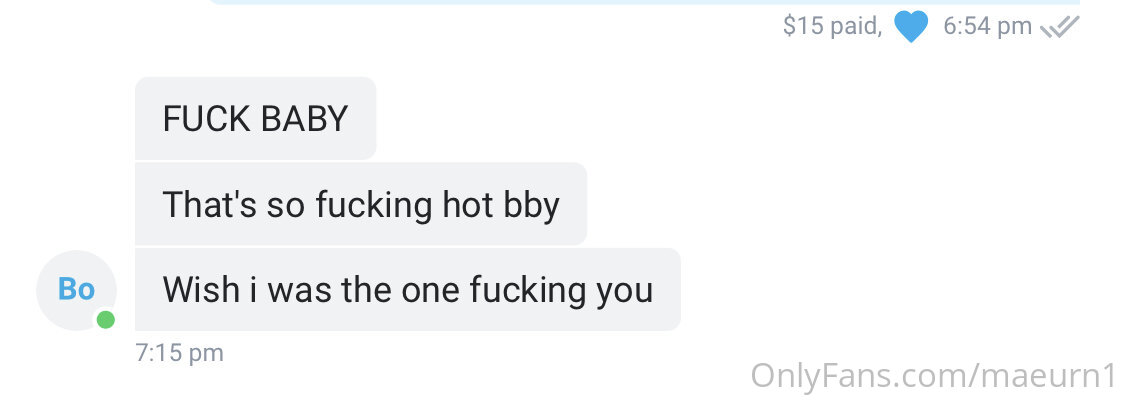Click the word "BABY" in first bubble
This screenshot has height=401, width=1125.
304,118
